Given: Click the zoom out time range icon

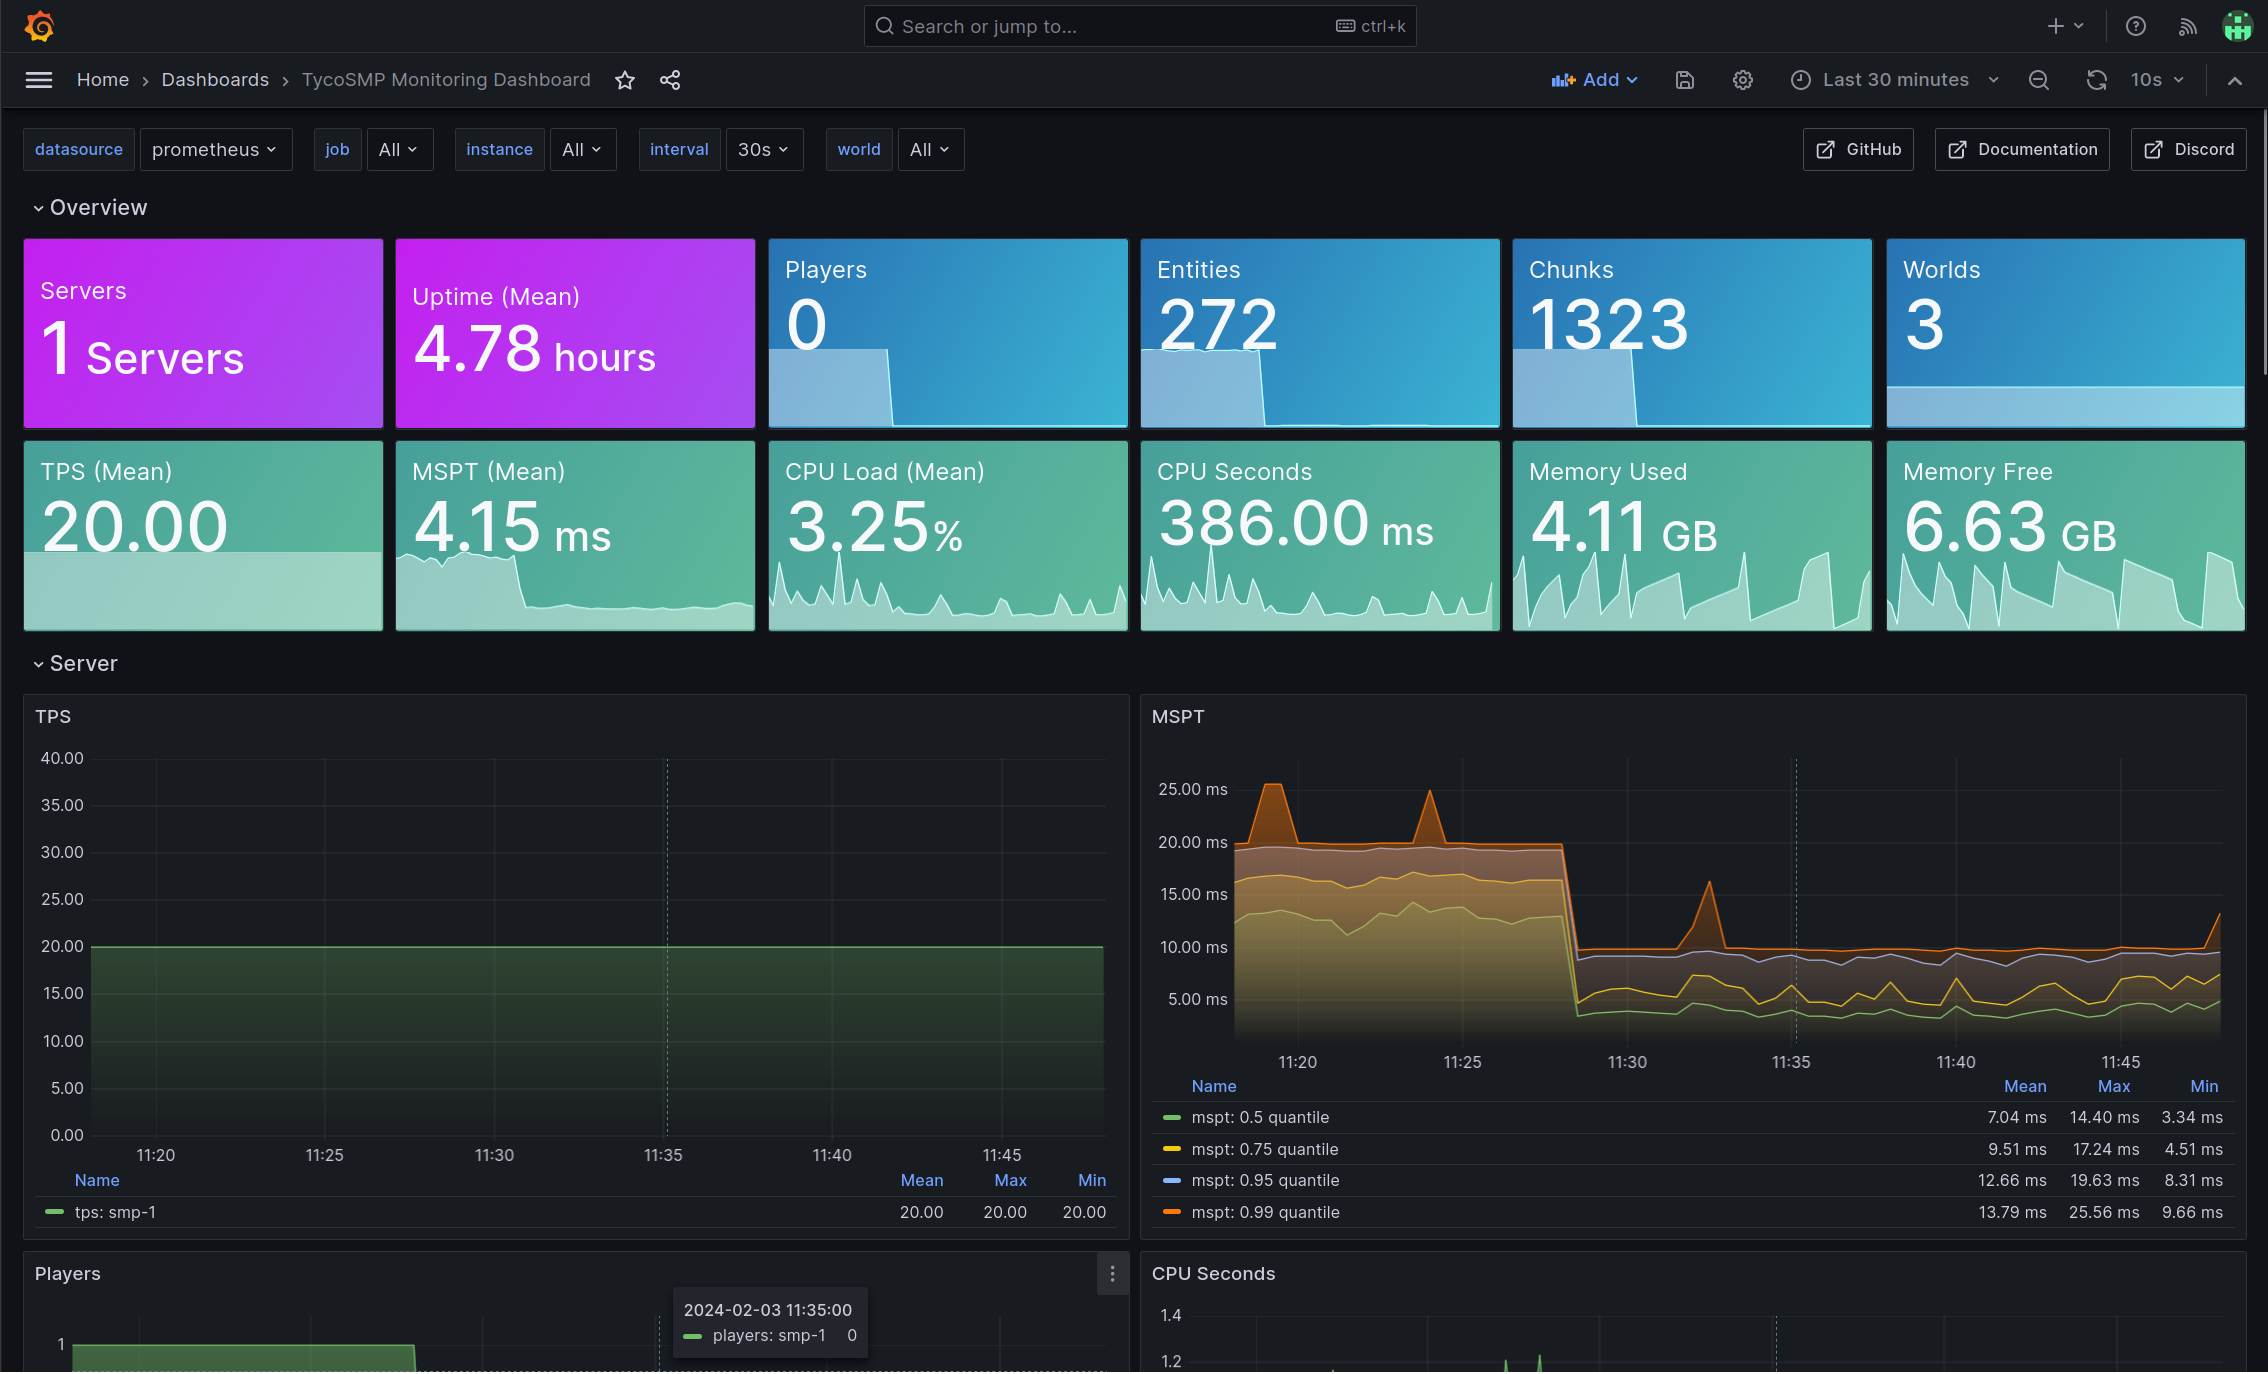Looking at the screenshot, I should pyautogui.click(x=2039, y=80).
